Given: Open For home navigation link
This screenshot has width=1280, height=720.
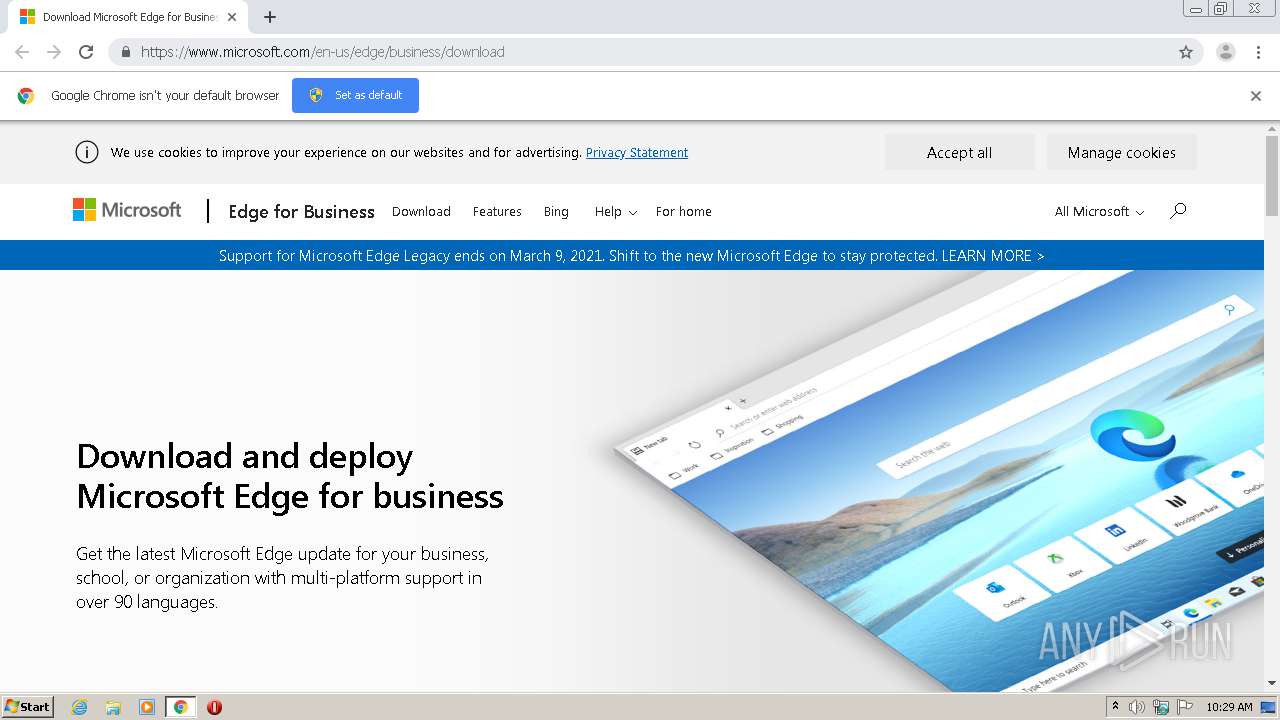Looking at the screenshot, I should [684, 211].
